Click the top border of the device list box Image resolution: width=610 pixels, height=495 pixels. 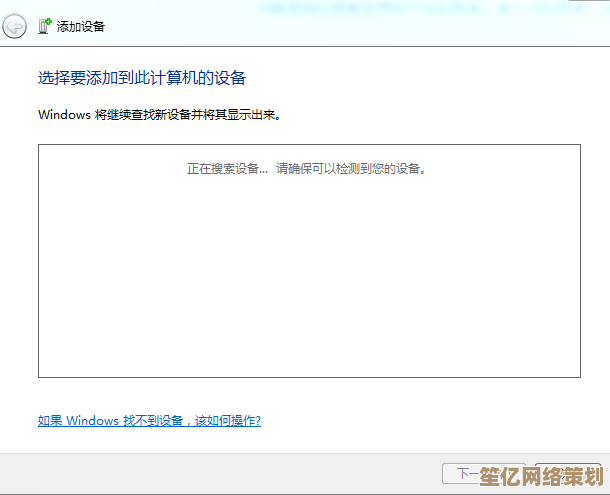tap(309, 144)
